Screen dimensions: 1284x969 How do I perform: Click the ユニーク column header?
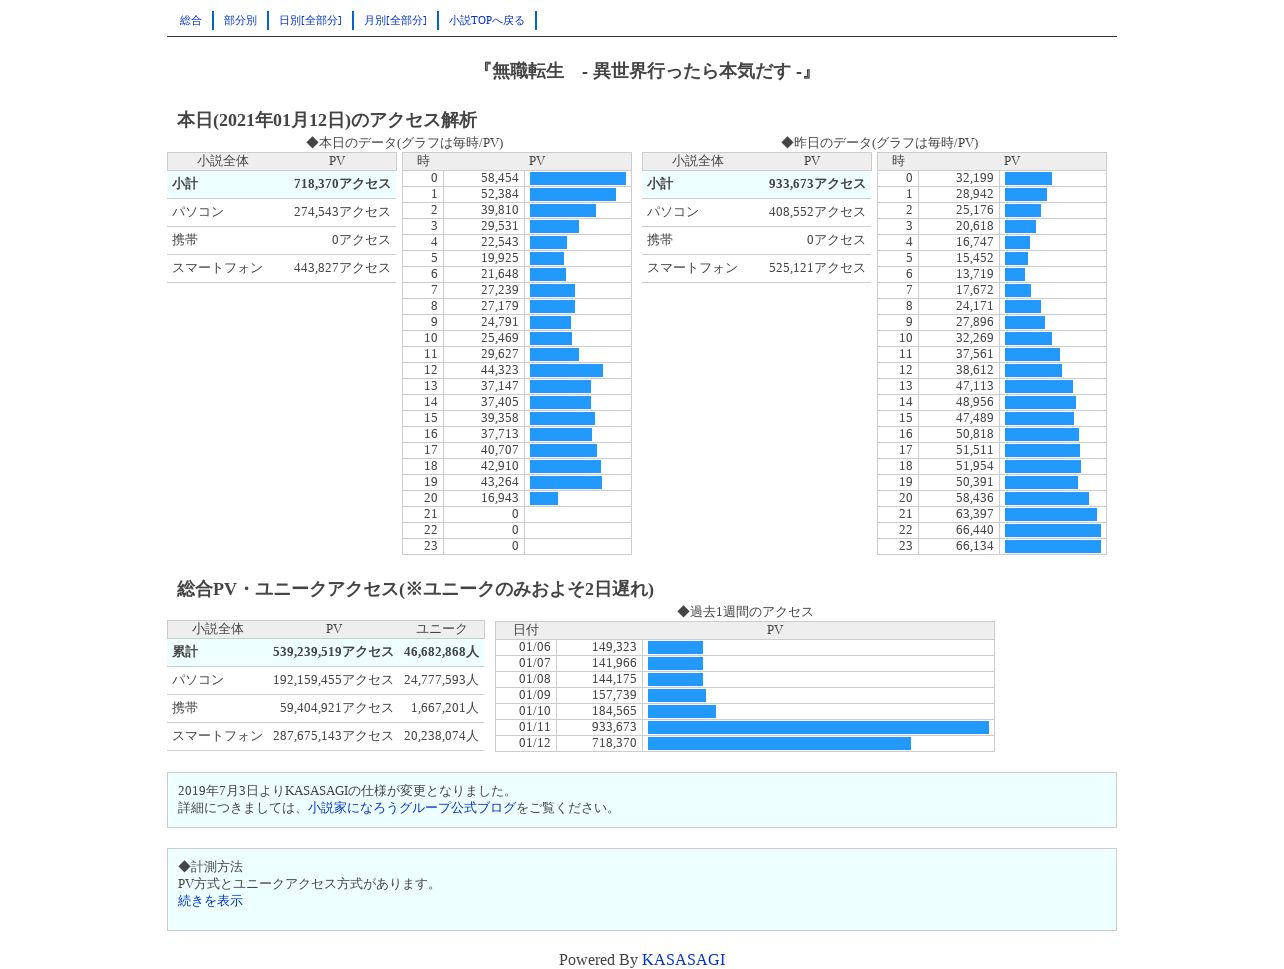tap(441, 629)
